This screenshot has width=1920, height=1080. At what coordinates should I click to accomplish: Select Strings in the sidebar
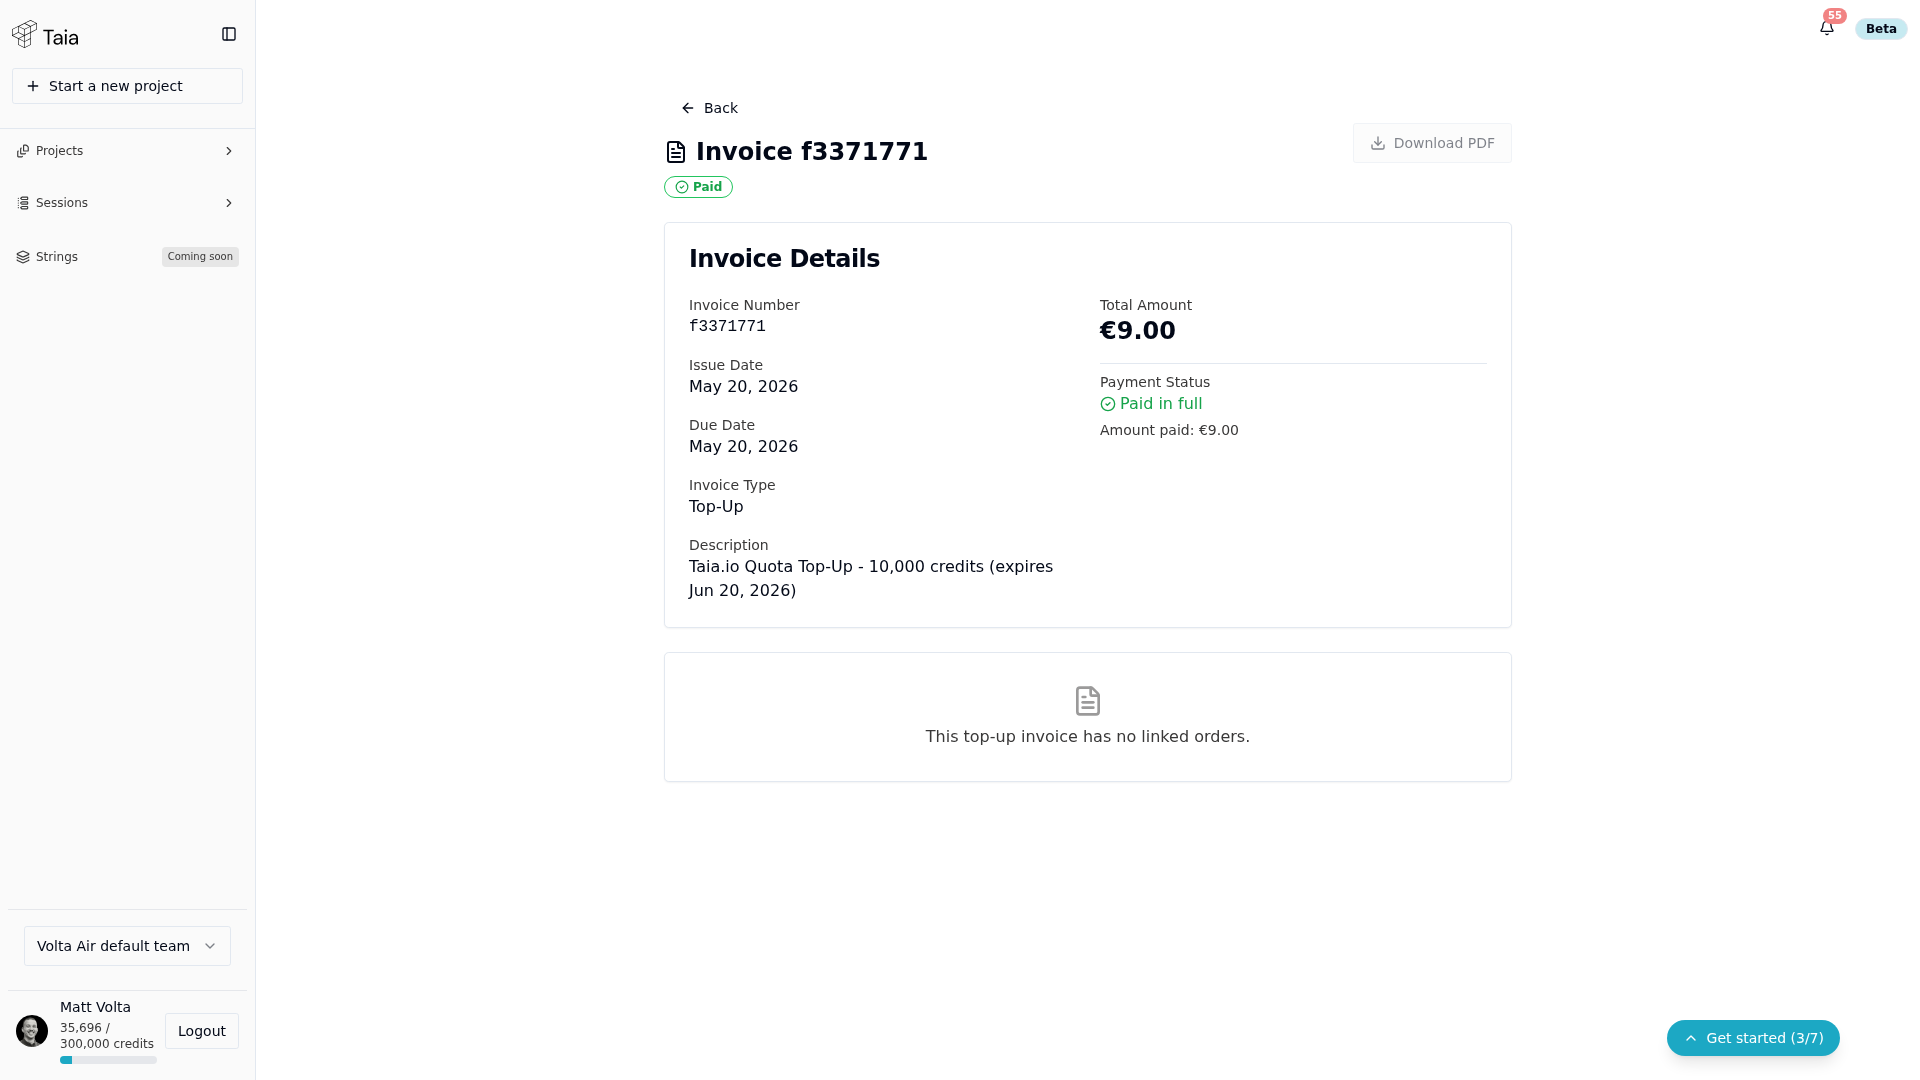click(127, 257)
